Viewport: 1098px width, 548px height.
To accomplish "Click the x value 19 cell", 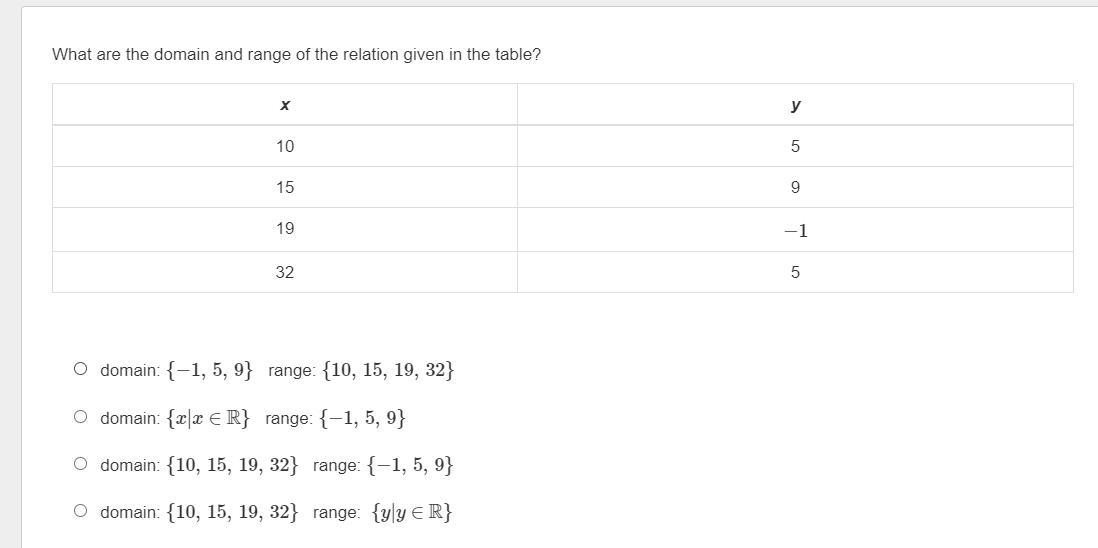I will point(285,229).
